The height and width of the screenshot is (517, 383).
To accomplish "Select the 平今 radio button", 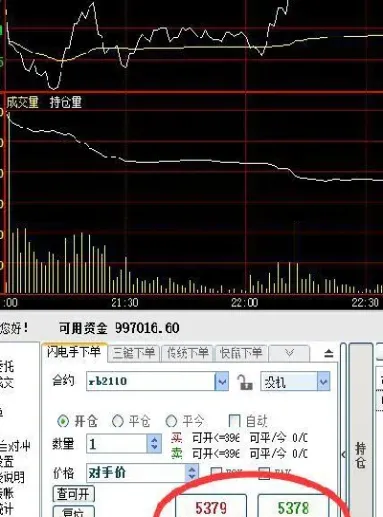I will click(x=171, y=421).
